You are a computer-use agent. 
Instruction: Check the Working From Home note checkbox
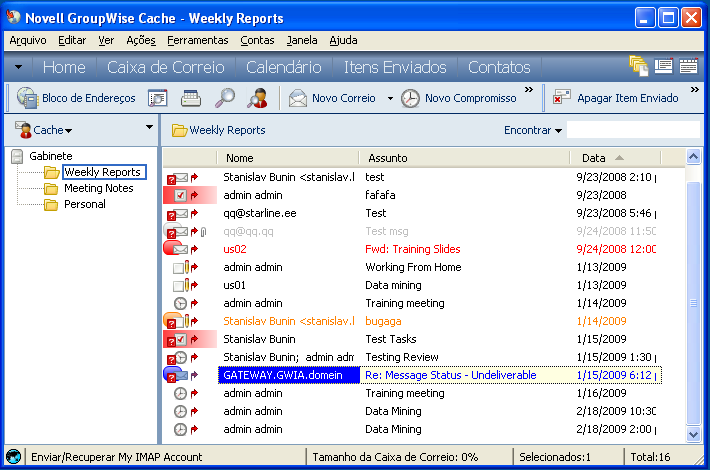click(177, 268)
